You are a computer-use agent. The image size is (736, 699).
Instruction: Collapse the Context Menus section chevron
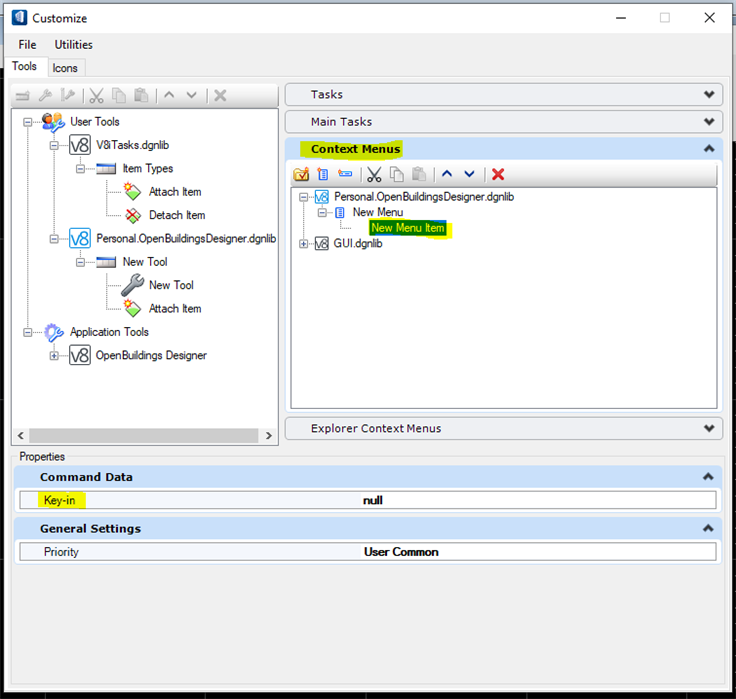709,149
